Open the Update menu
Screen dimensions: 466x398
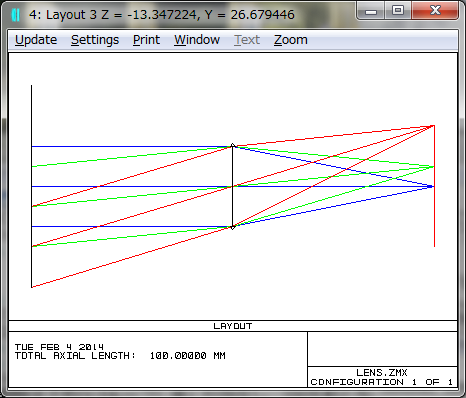pyautogui.click(x=36, y=40)
